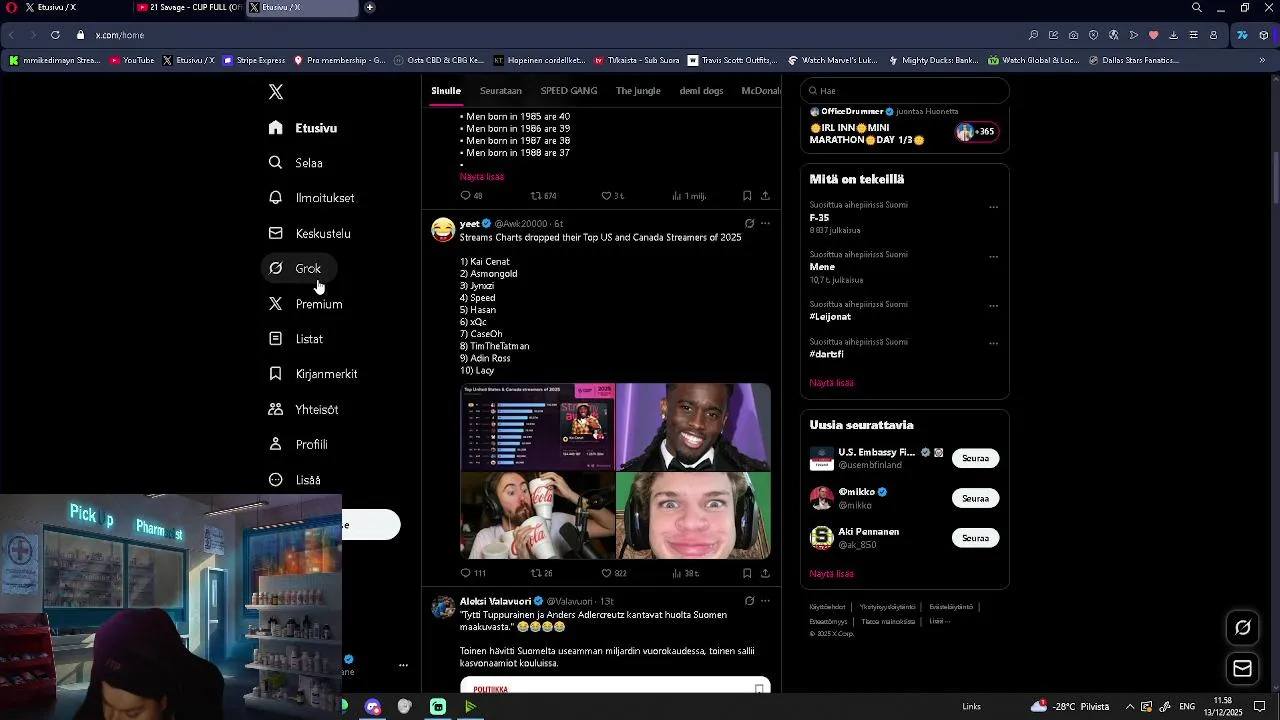Open Yhteisöt communities
The width and height of the screenshot is (1280, 720).
coord(304,409)
